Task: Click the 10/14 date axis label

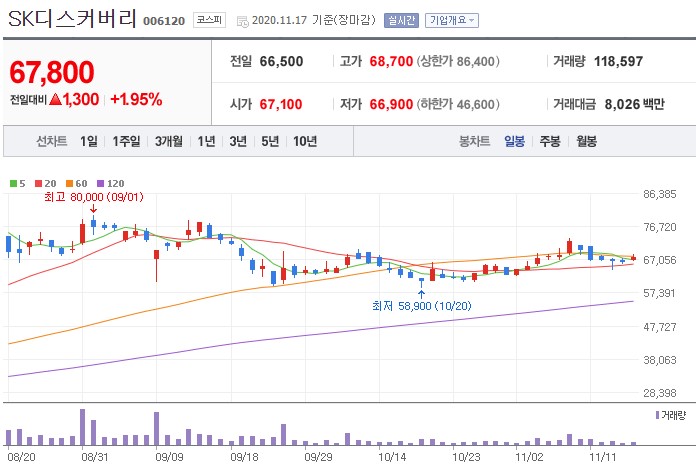Action: [392, 457]
